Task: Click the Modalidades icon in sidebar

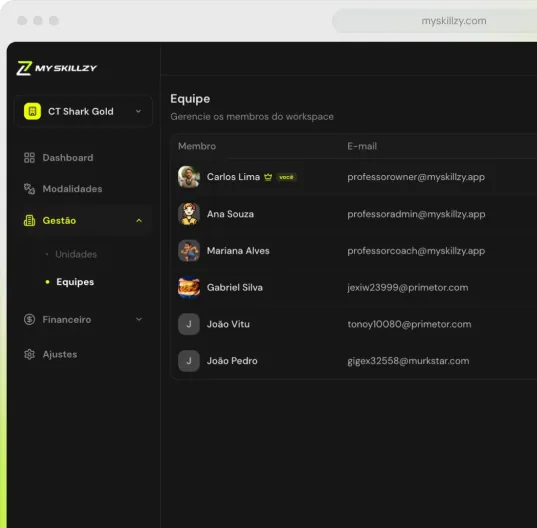Action: (29, 189)
